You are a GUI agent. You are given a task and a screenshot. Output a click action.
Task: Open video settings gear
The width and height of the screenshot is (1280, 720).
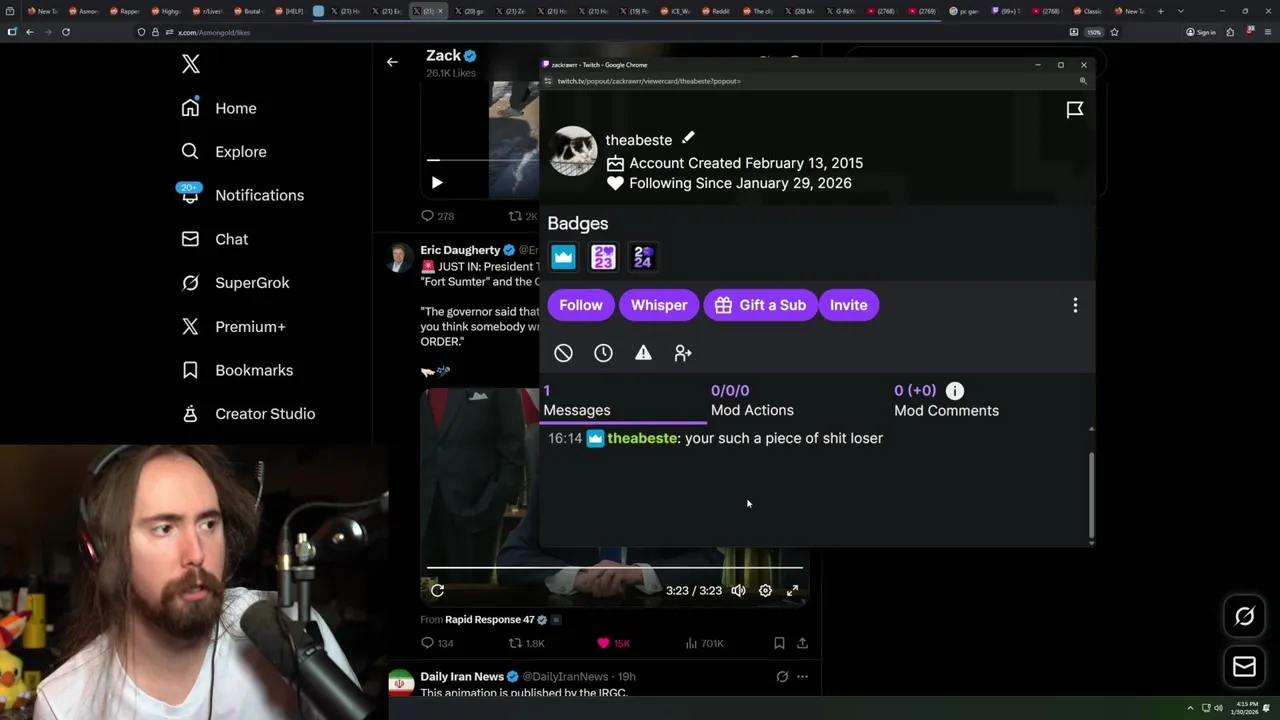[x=765, y=591]
